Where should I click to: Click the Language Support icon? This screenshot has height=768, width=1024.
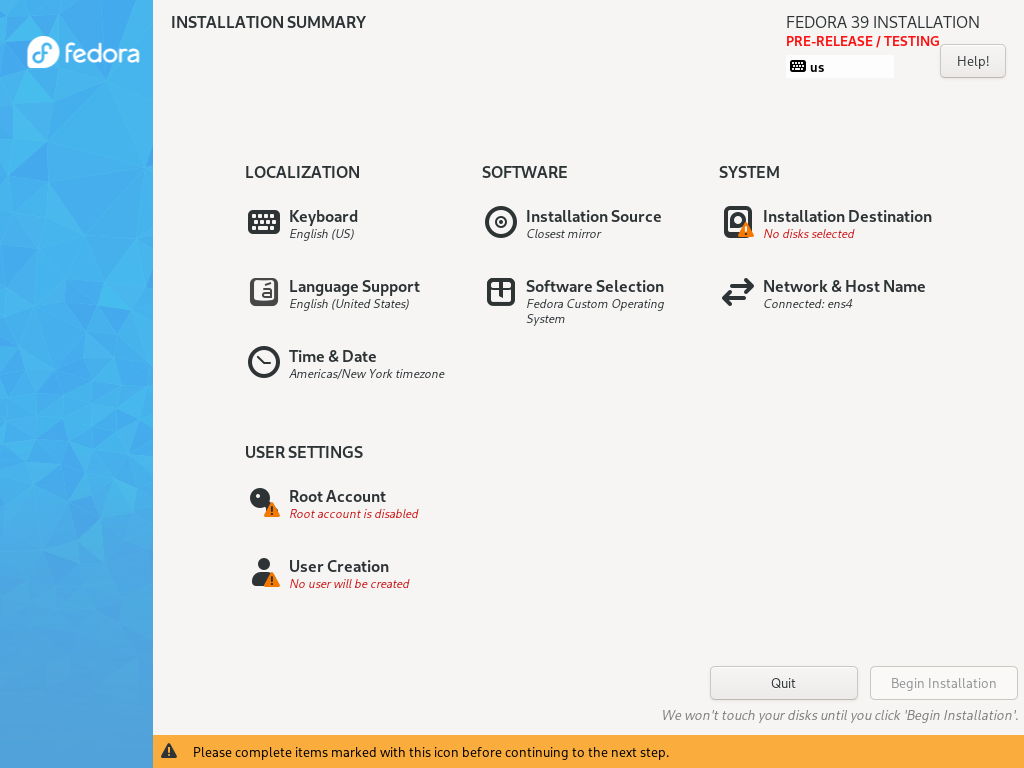(x=264, y=292)
